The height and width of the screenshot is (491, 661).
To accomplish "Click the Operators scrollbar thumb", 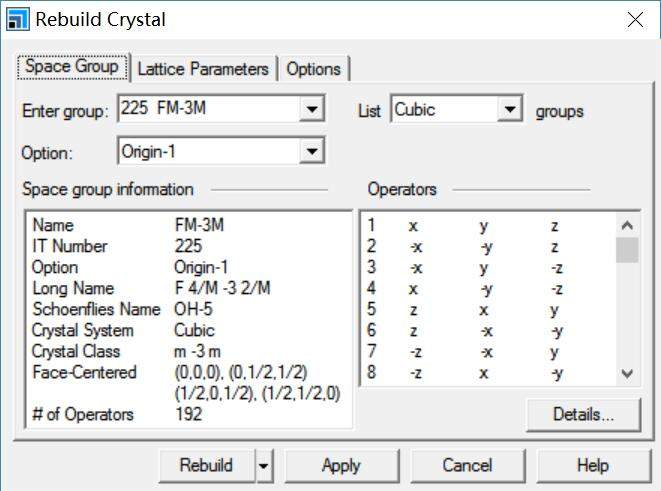I will [x=627, y=249].
